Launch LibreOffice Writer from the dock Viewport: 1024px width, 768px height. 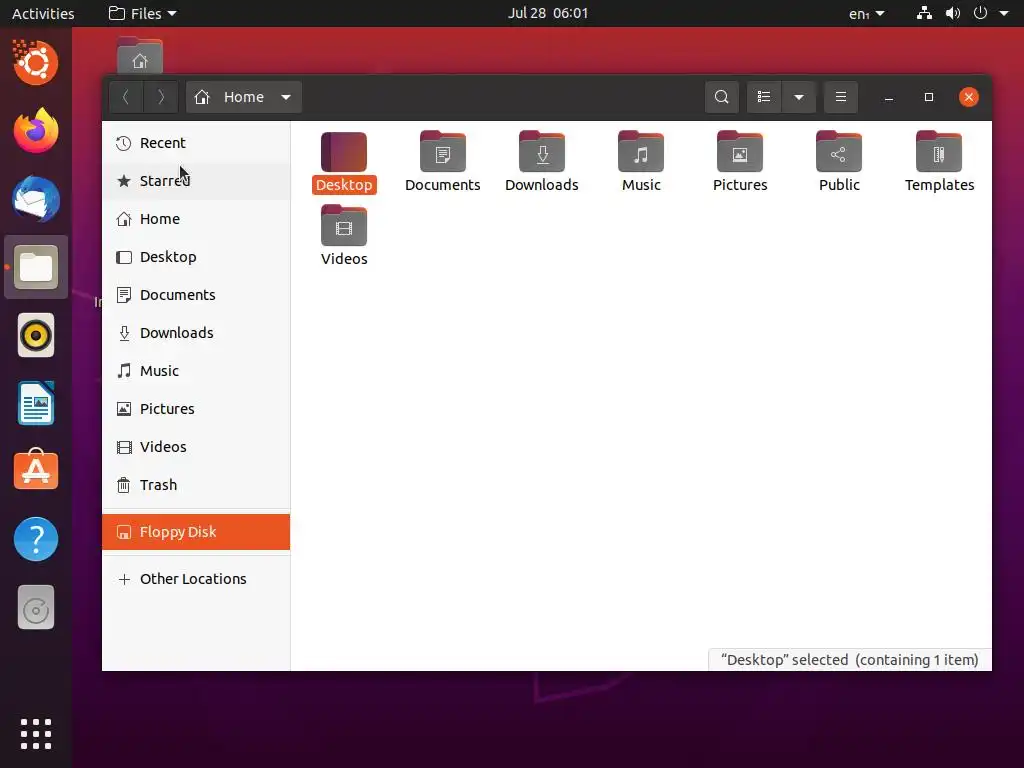[36, 404]
